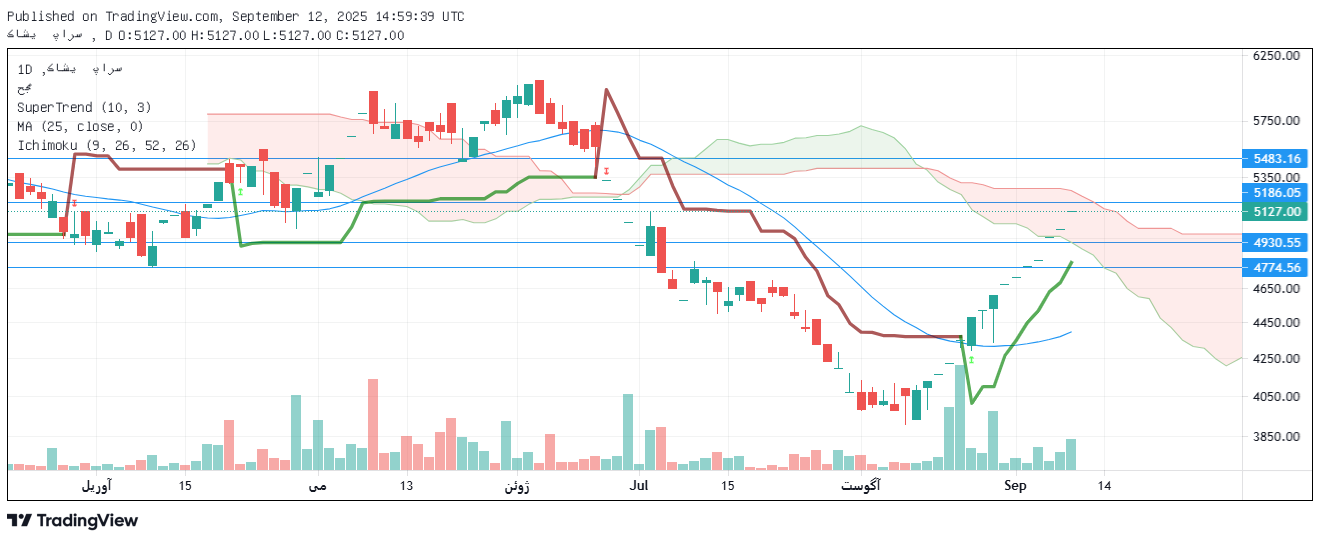
Task: Select the MA (25, close, 0) legend
Action: [80, 126]
